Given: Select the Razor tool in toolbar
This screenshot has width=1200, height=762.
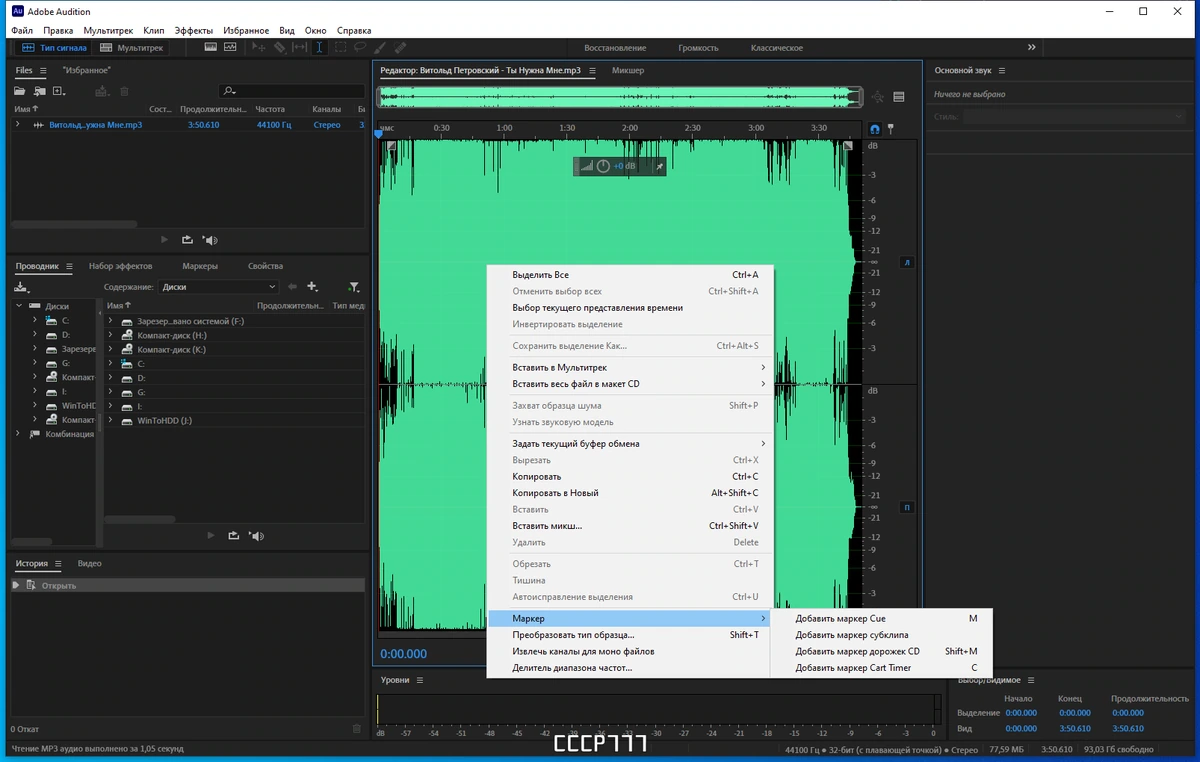Looking at the screenshot, I should click(x=279, y=47).
